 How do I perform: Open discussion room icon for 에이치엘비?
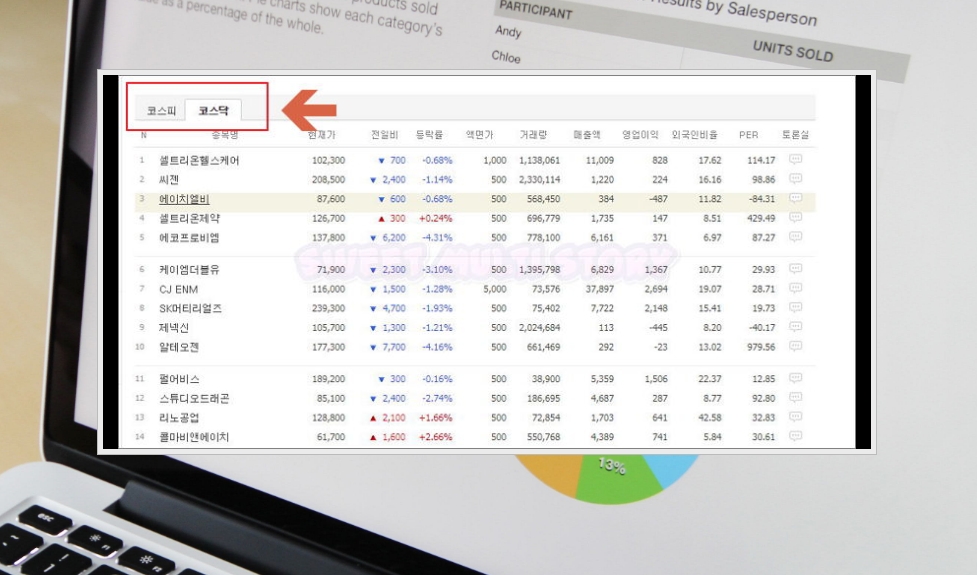point(795,198)
